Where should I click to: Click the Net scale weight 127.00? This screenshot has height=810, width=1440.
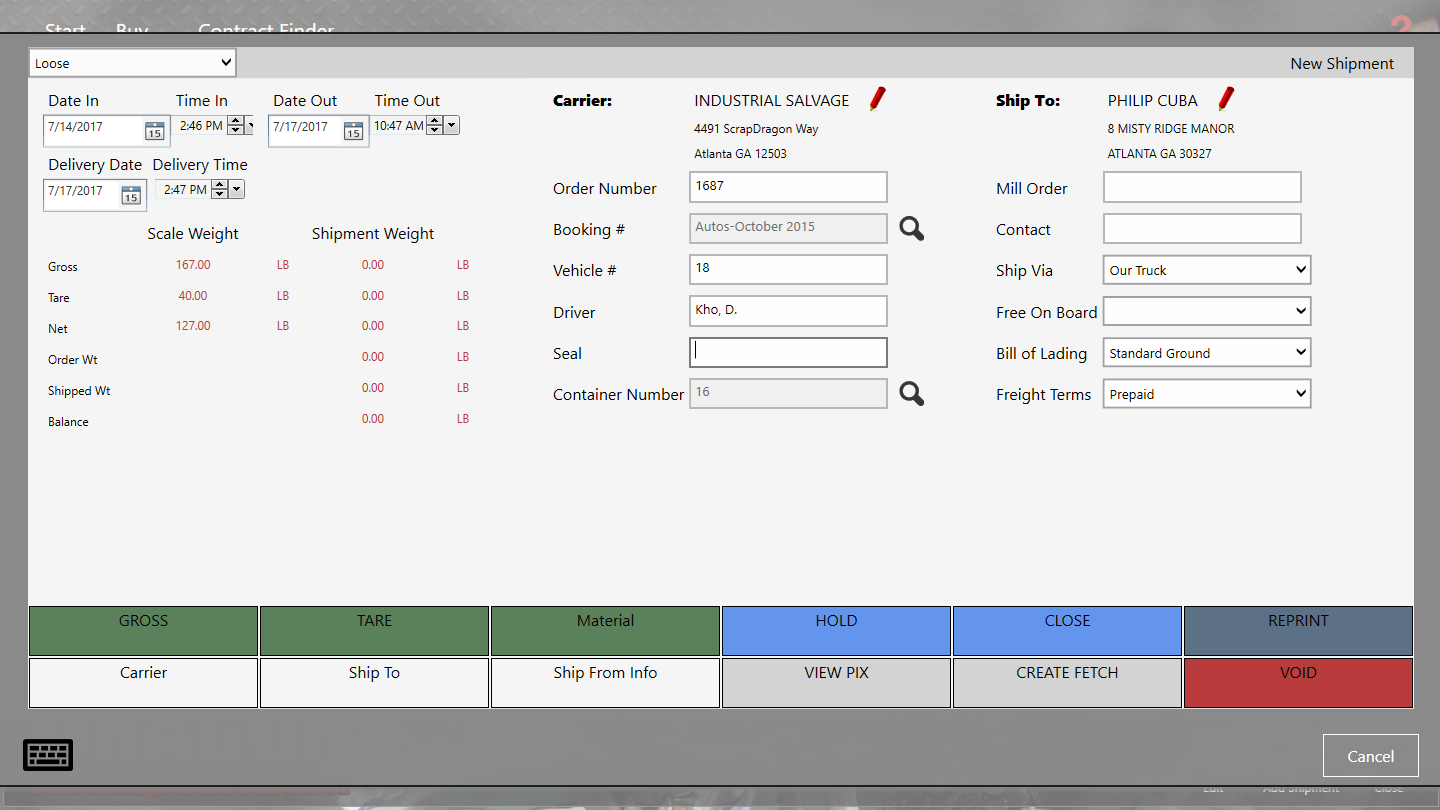(x=193, y=326)
